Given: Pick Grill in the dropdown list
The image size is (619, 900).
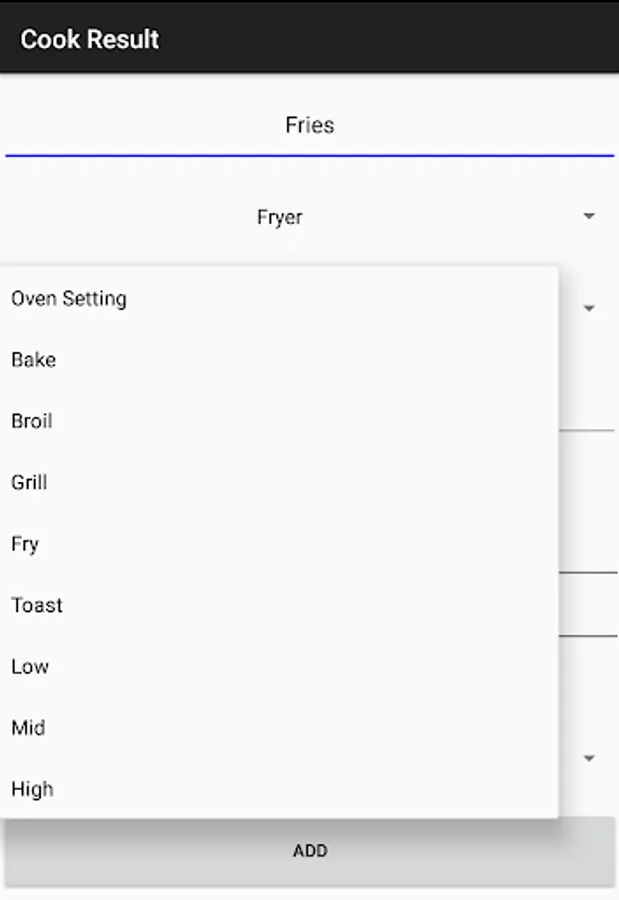Looking at the screenshot, I should (x=30, y=482).
